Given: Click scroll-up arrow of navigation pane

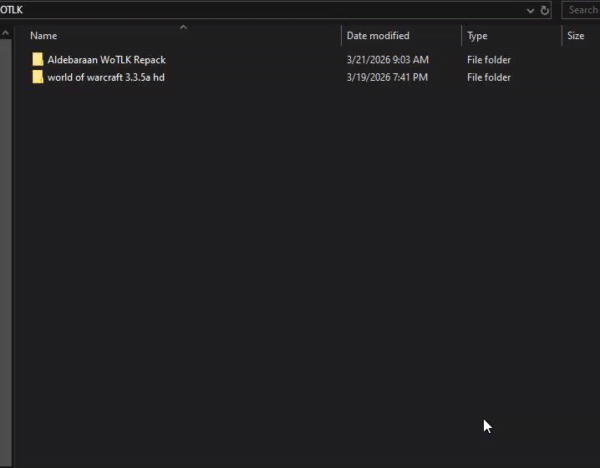Looking at the screenshot, I should (x=5, y=33).
